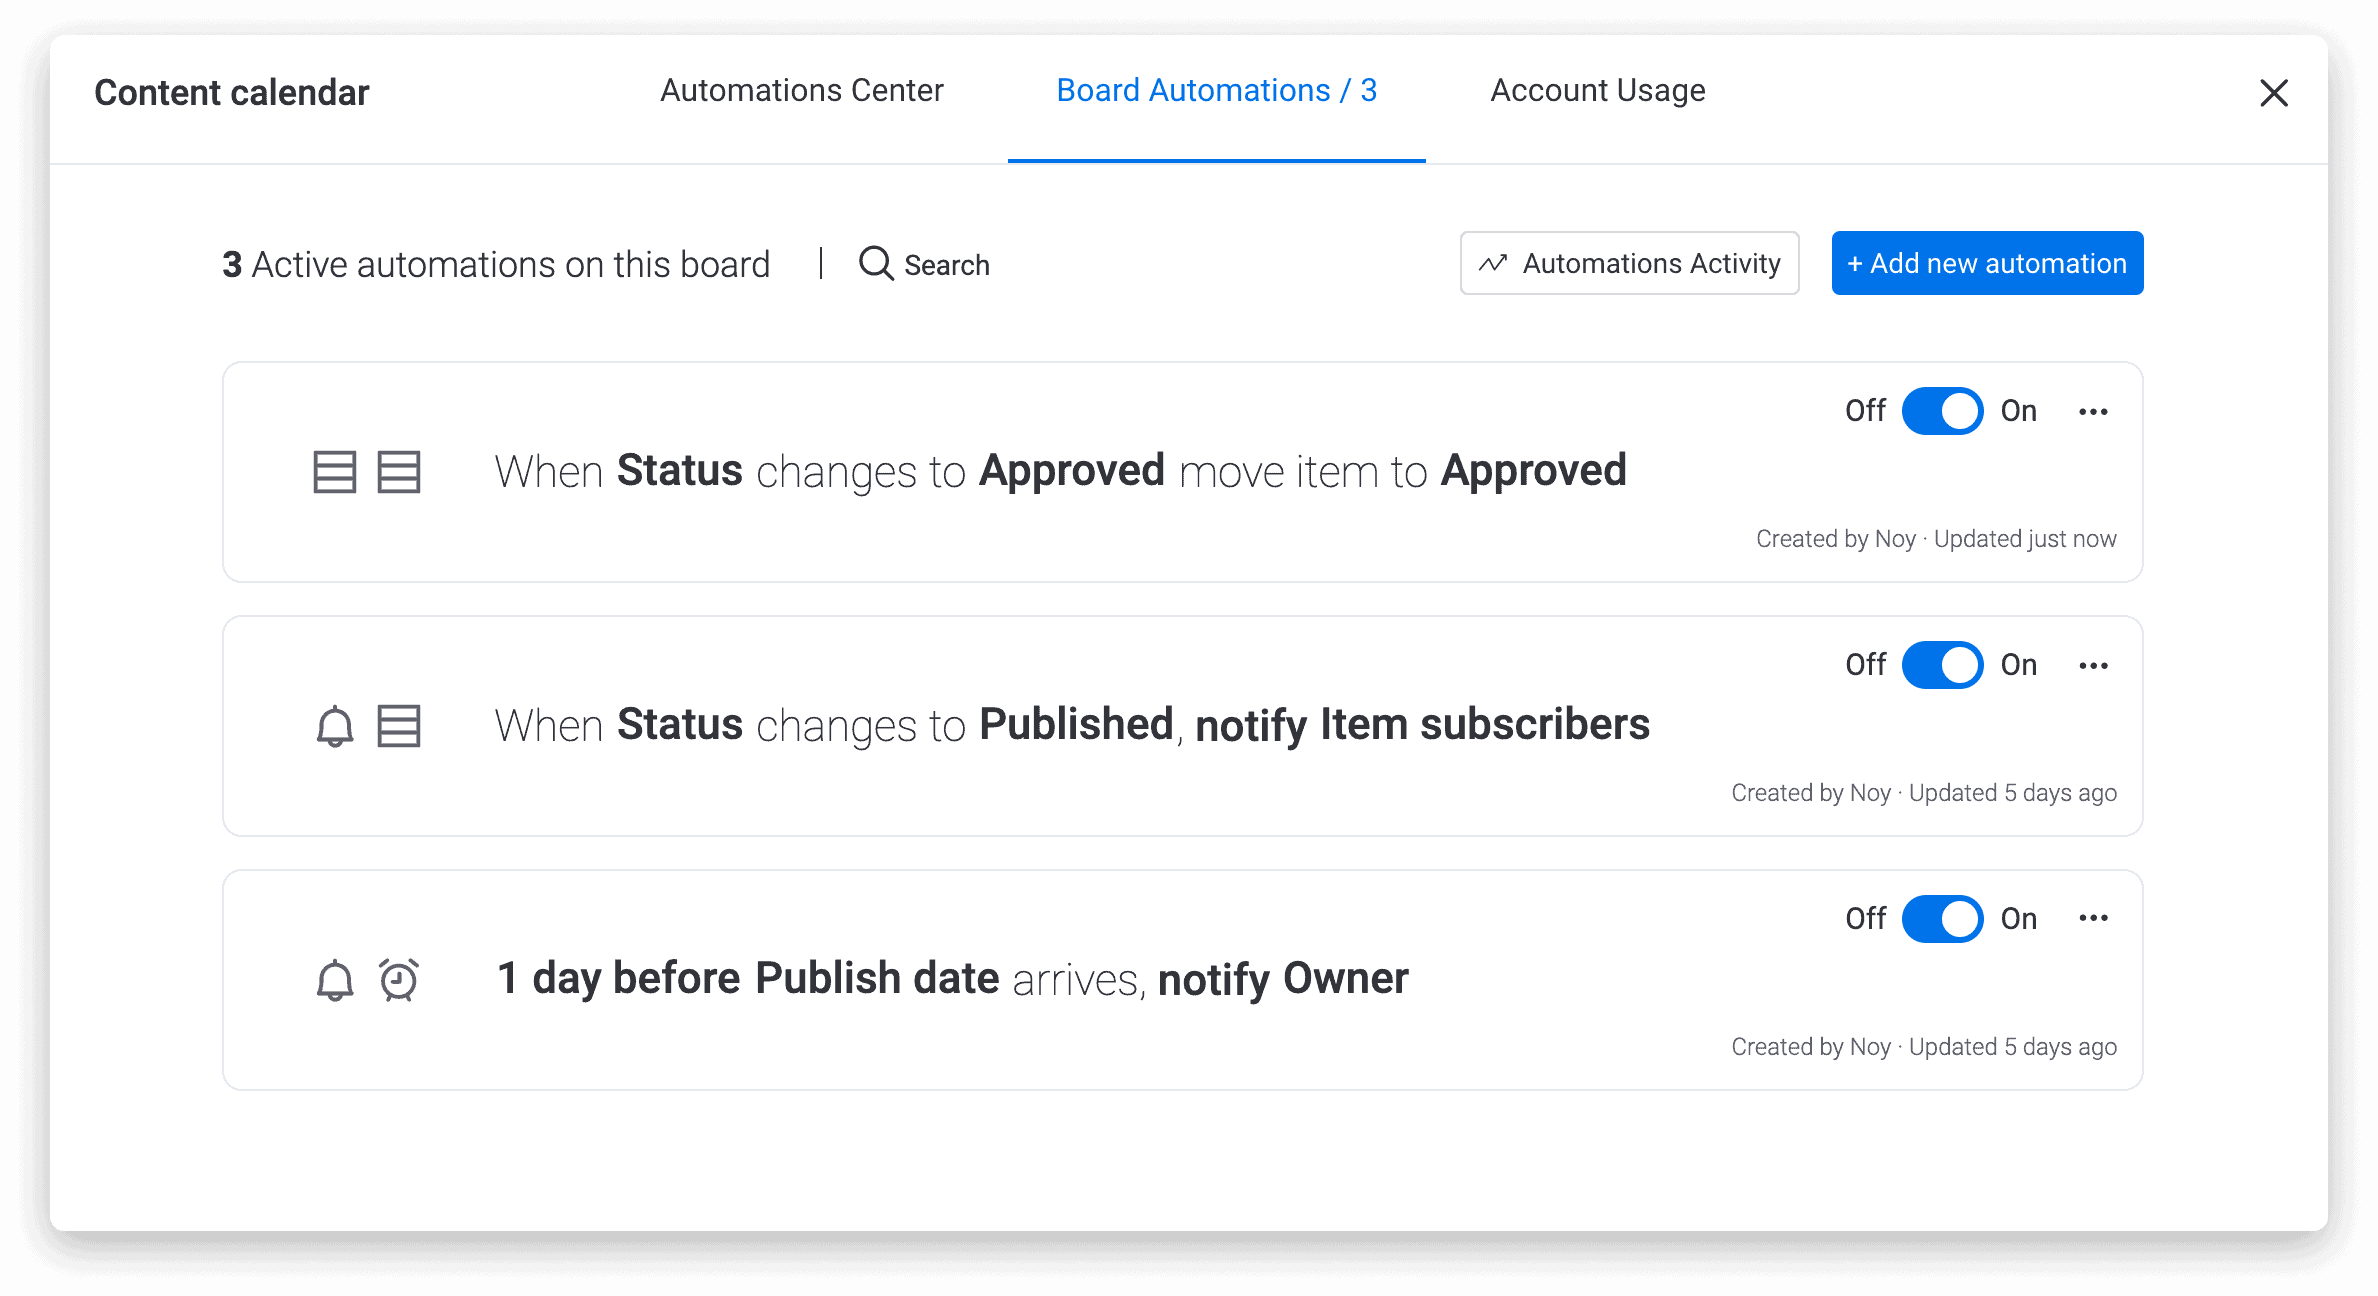
Task: Switch to the Automations Center tab
Action: pyautogui.click(x=801, y=91)
